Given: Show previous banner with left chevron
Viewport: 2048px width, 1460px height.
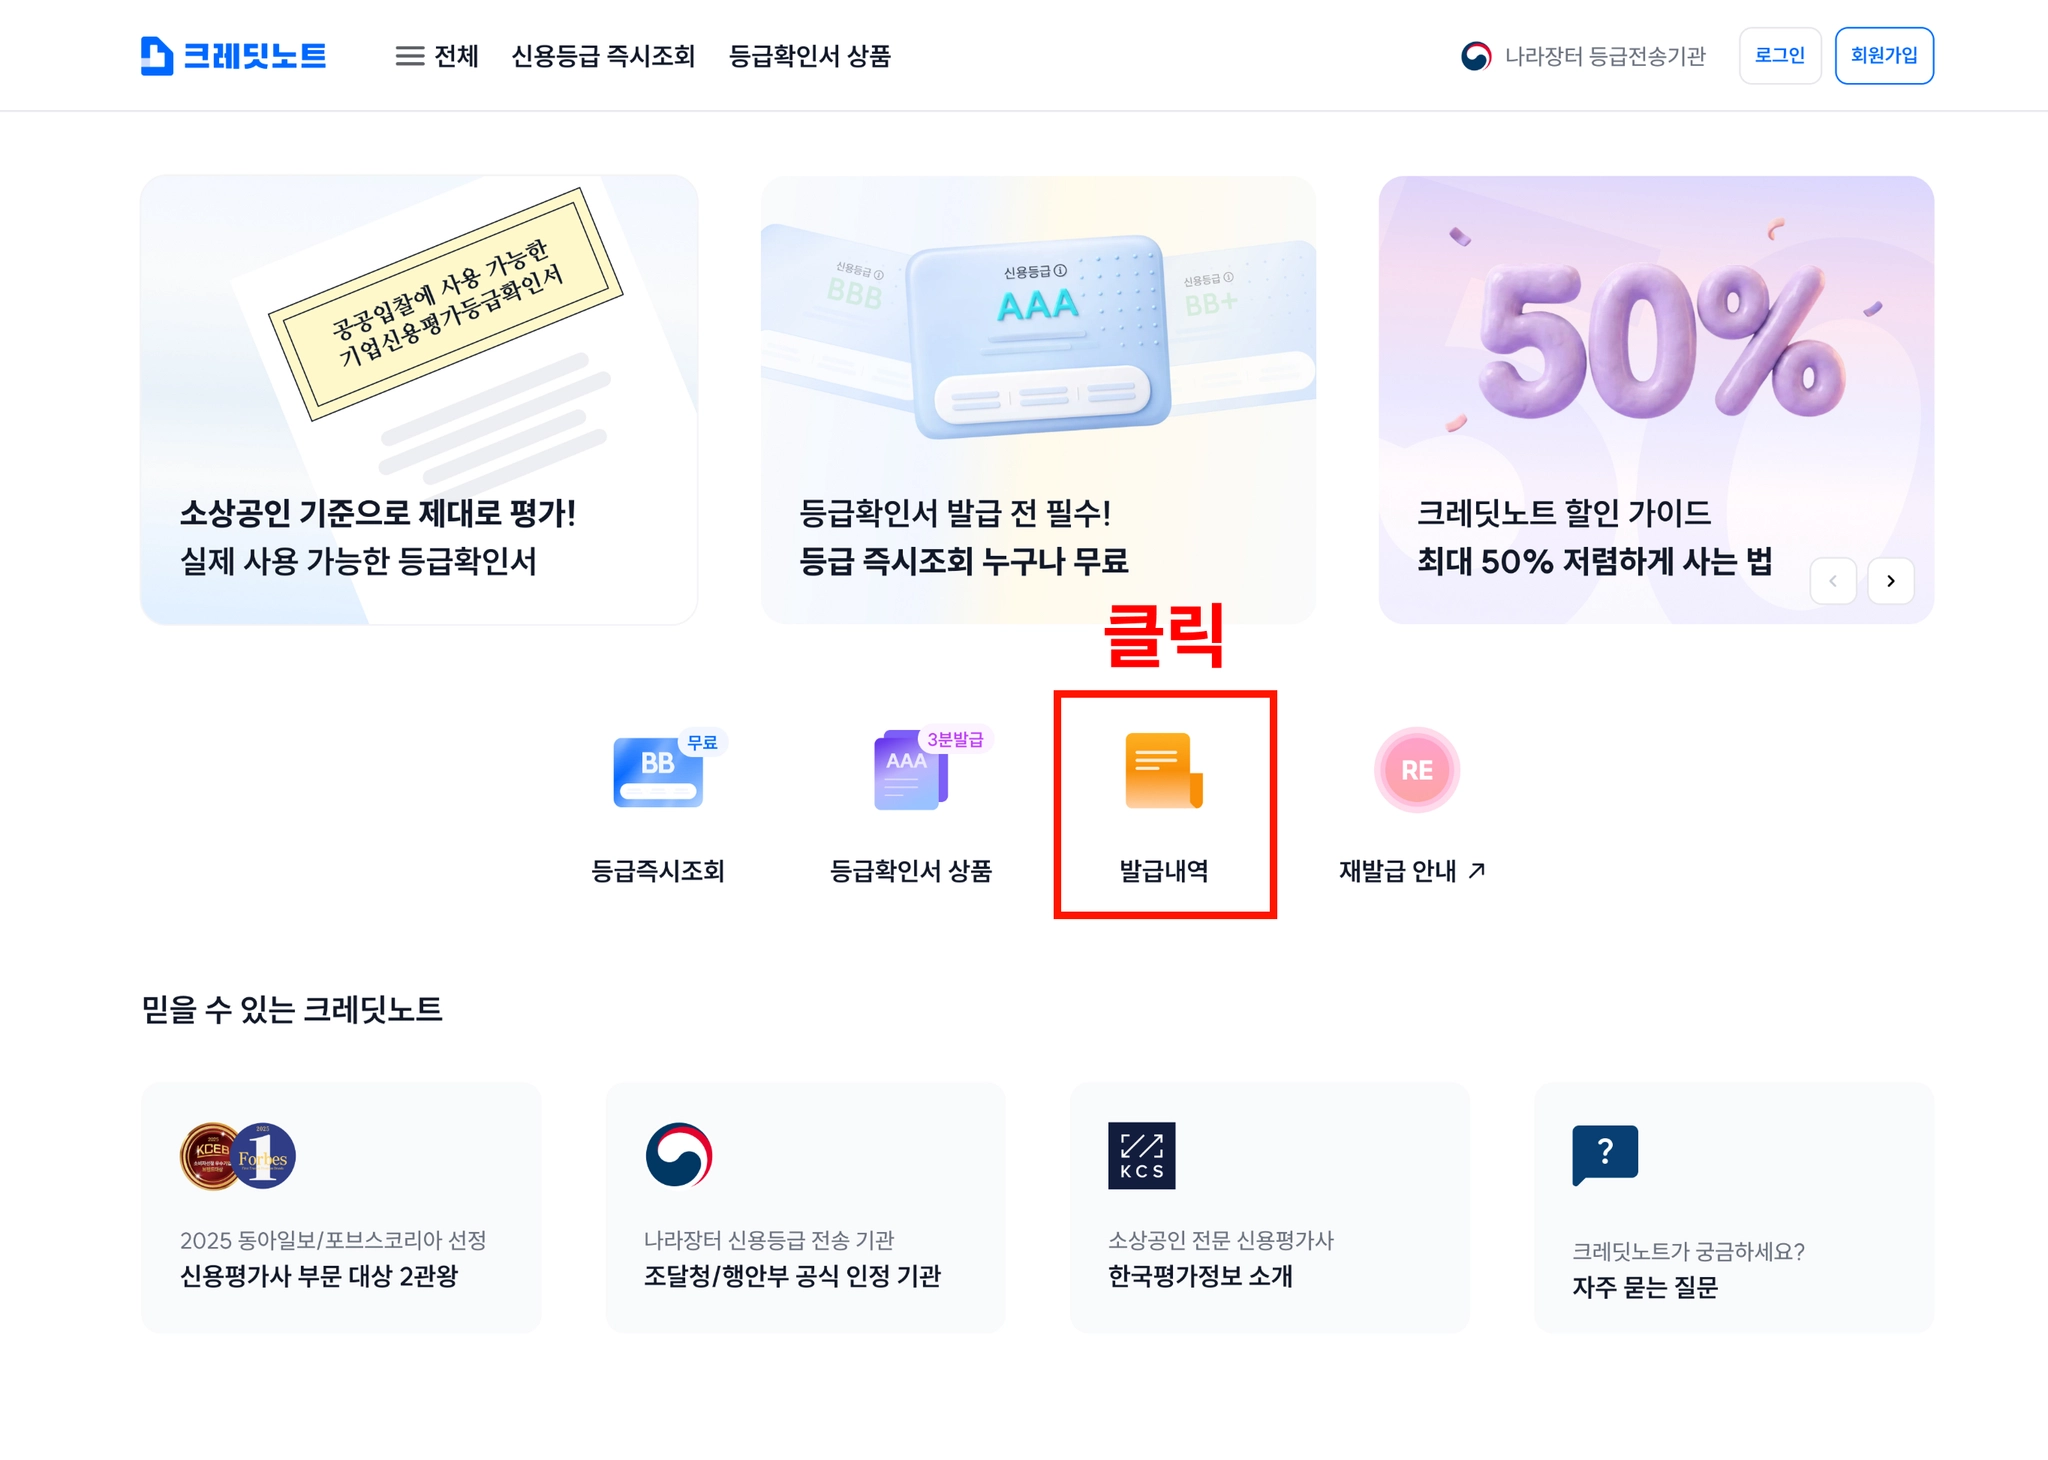Looking at the screenshot, I should (1833, 581).
